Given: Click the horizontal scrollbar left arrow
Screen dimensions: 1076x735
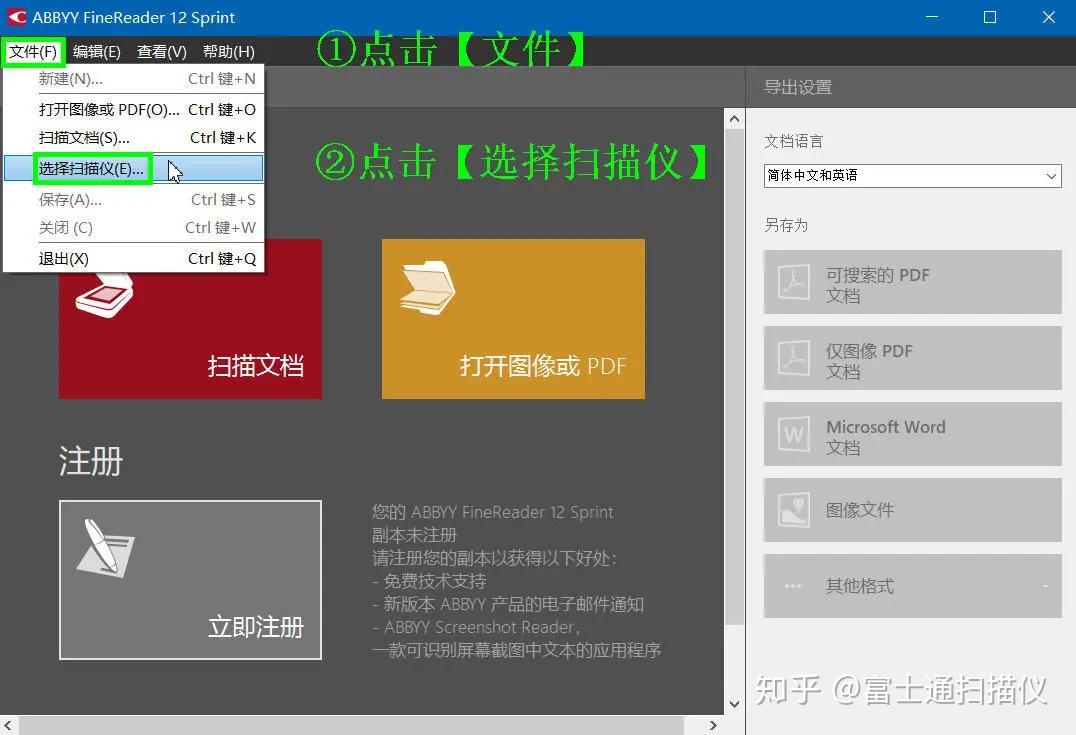Looking at the screenshot, I should (x=8, y=725).
